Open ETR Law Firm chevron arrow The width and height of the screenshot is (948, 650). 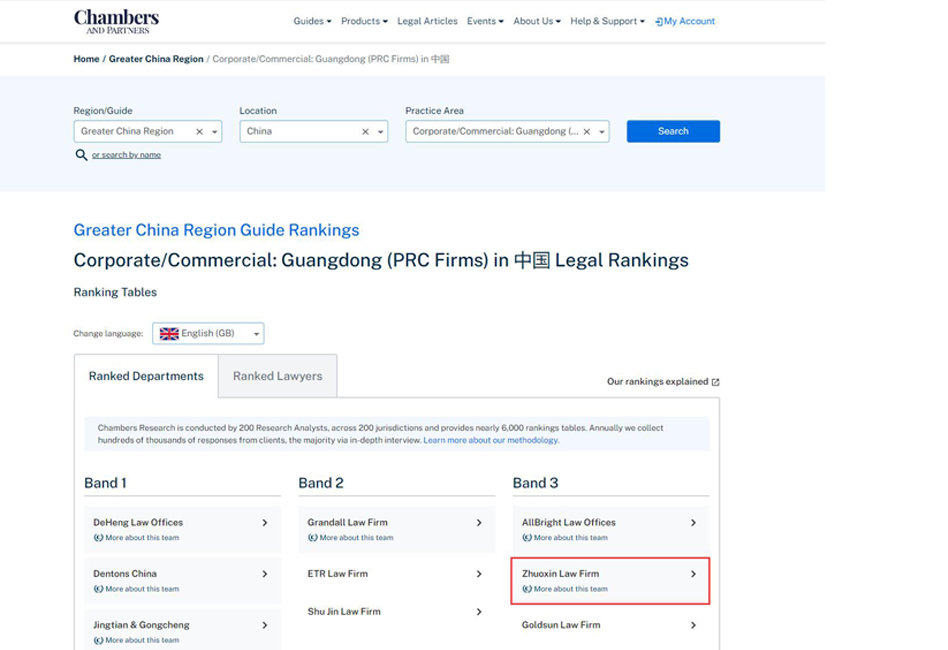479,574
